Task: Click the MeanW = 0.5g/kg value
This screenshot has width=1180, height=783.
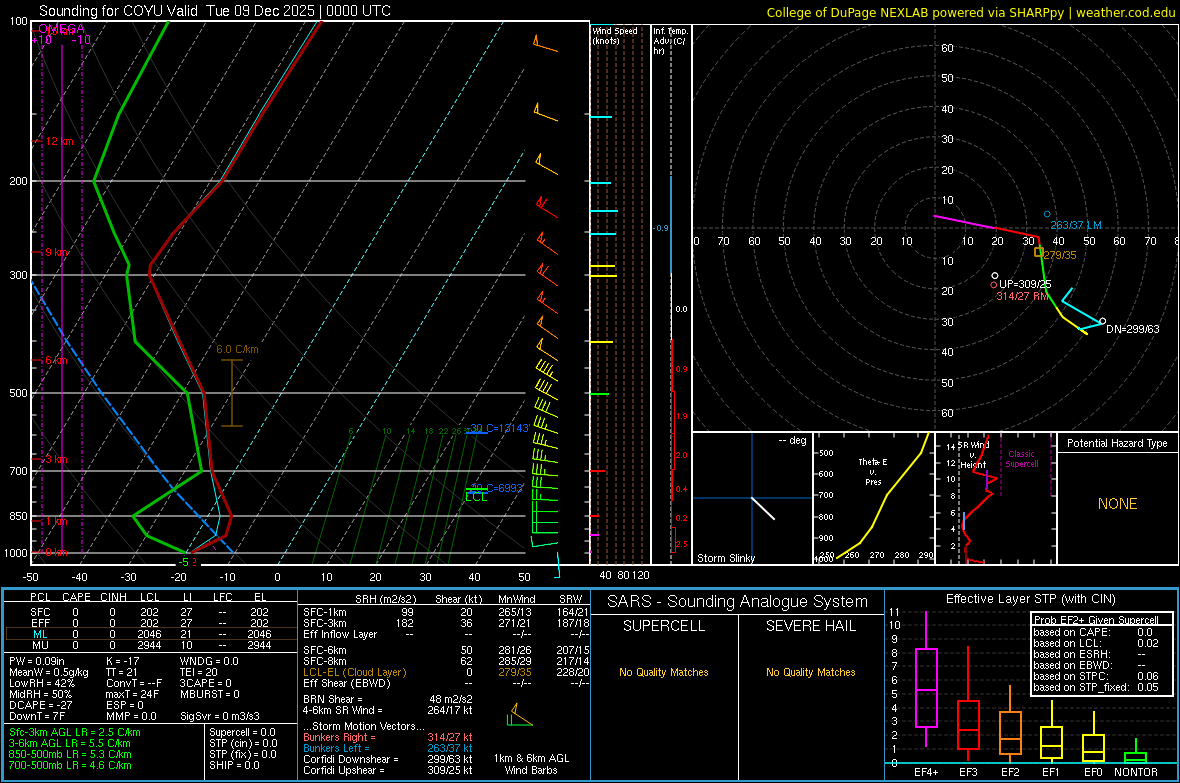Action: click(49, 672)
